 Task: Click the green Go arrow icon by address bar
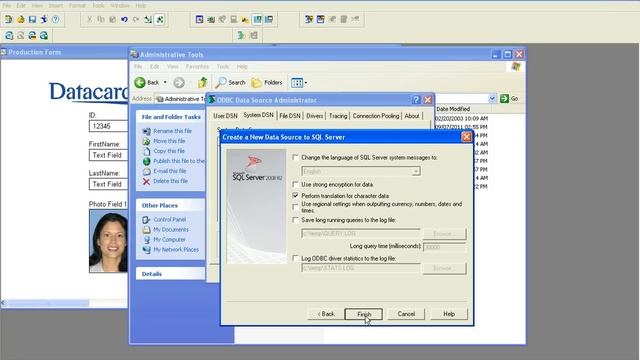504,98
